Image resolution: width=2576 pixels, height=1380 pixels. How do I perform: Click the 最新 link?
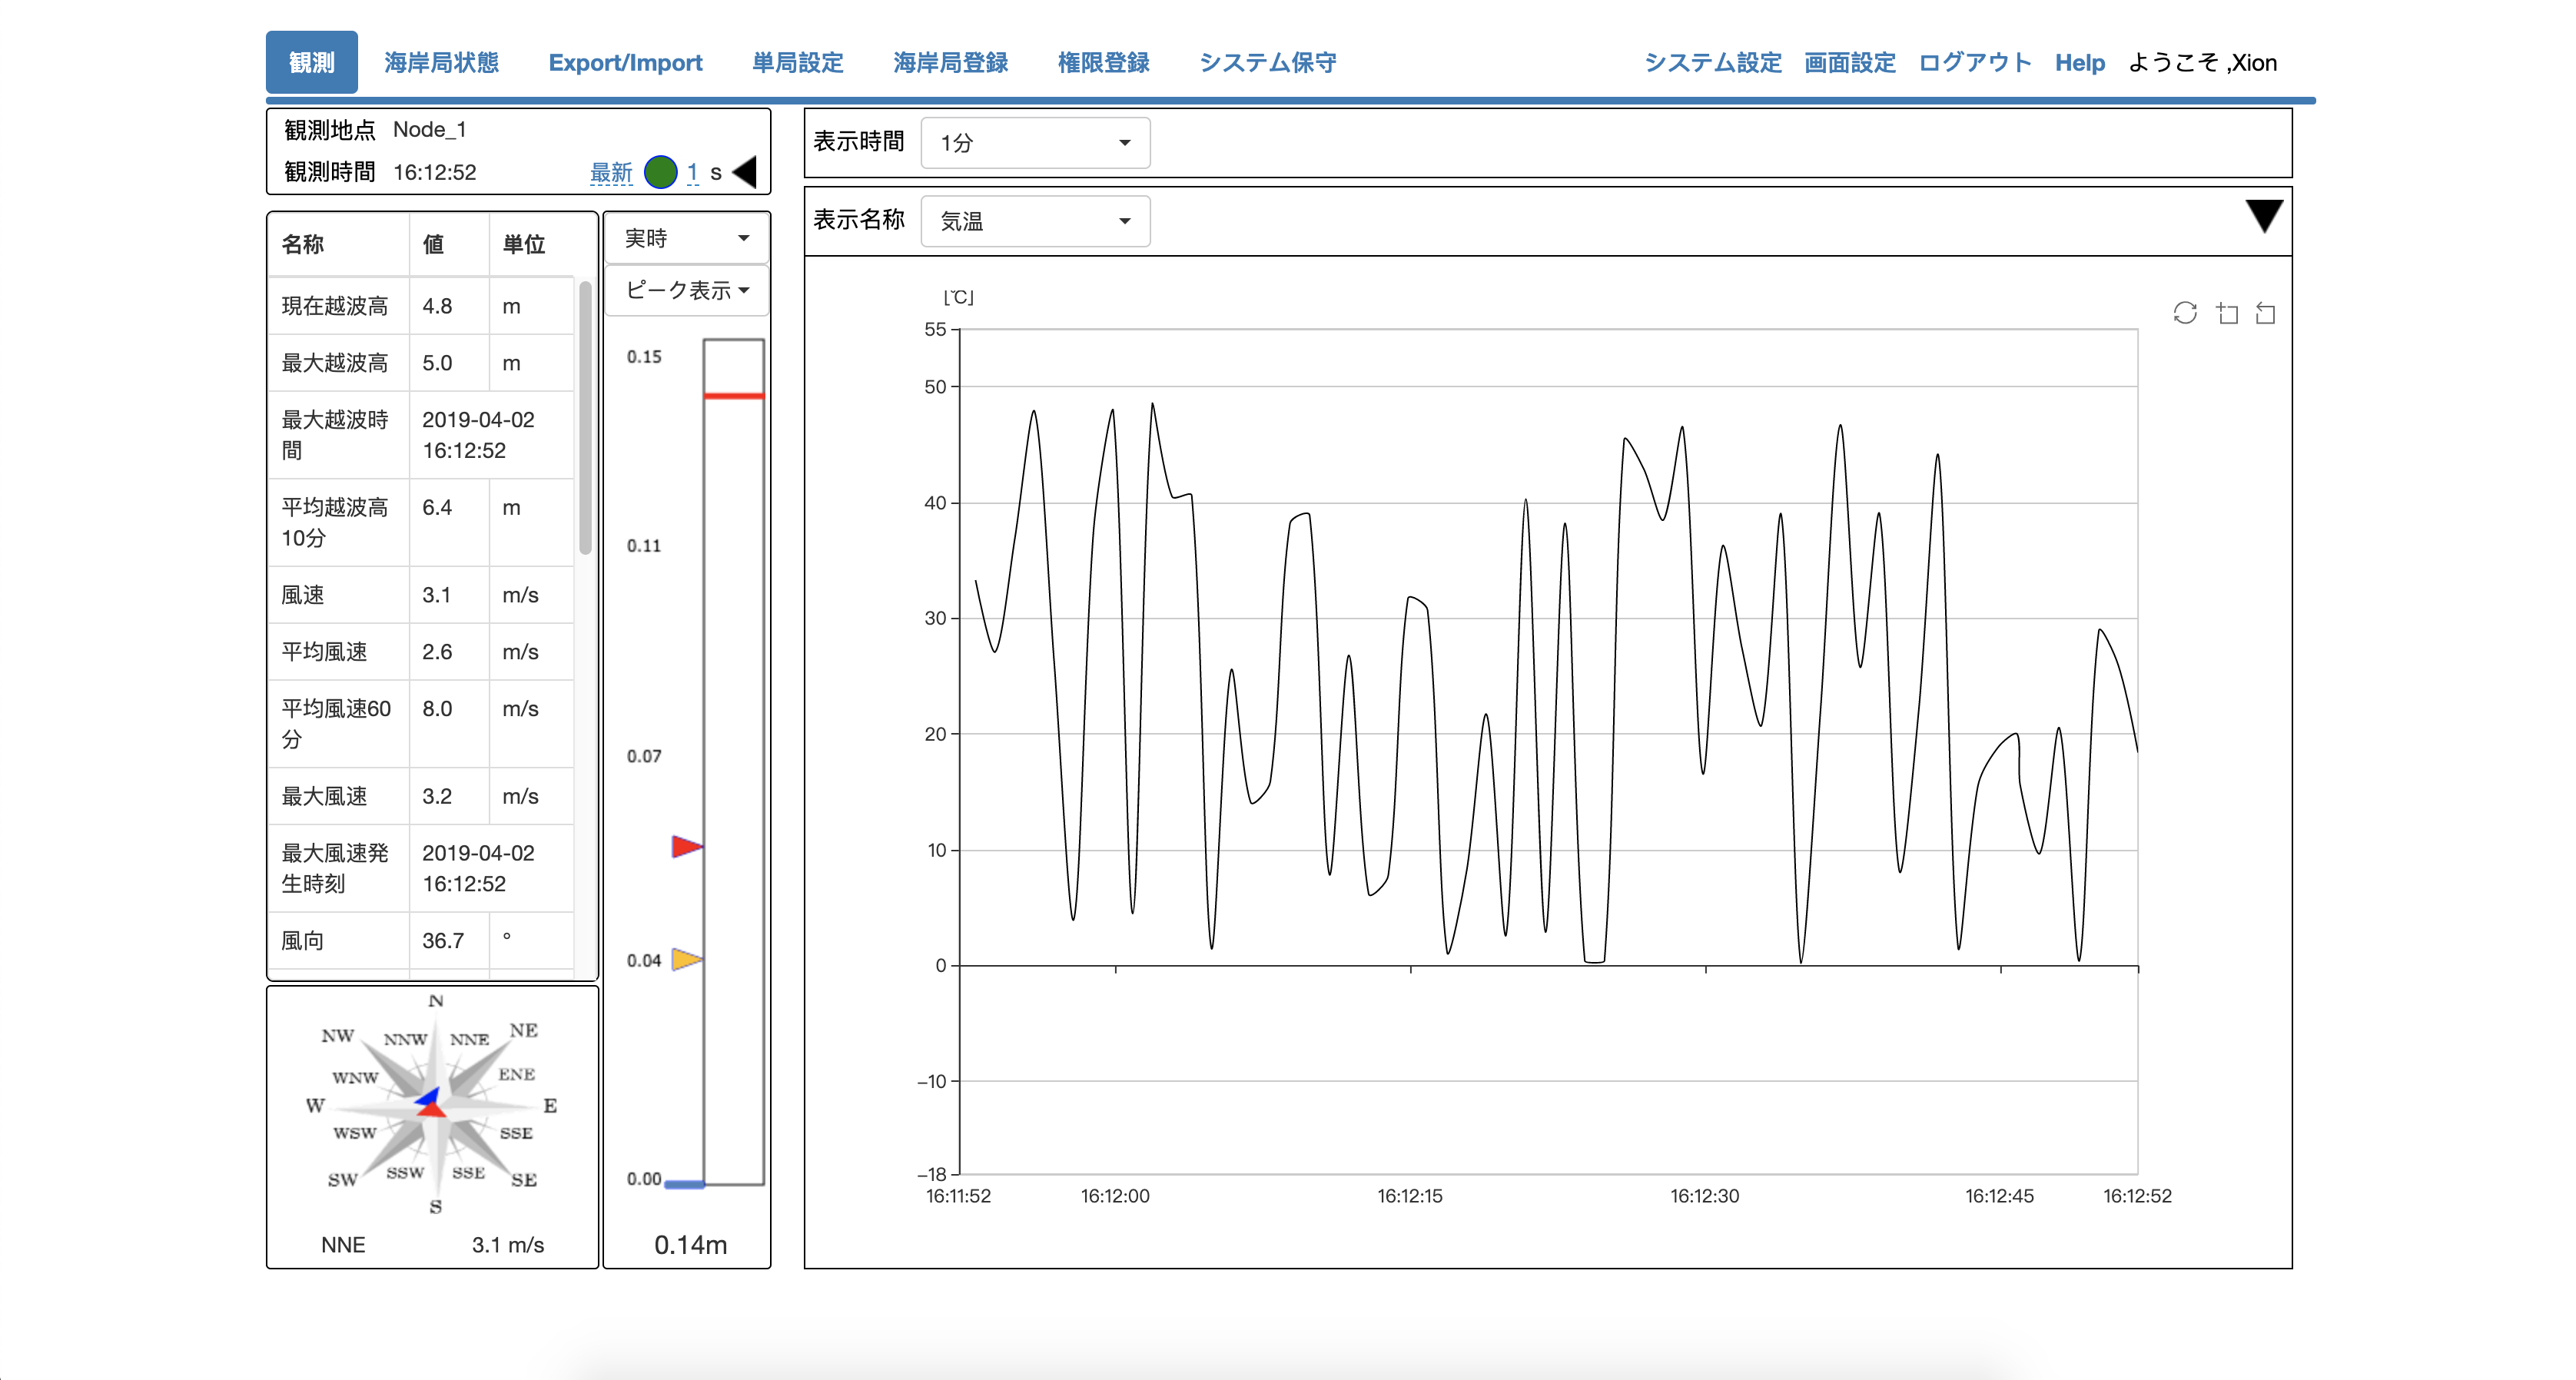(x=610, y=172)
